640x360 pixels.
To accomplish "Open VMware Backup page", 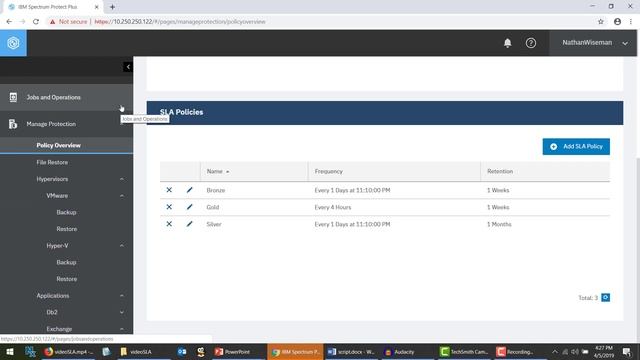I will click(66, 213).
